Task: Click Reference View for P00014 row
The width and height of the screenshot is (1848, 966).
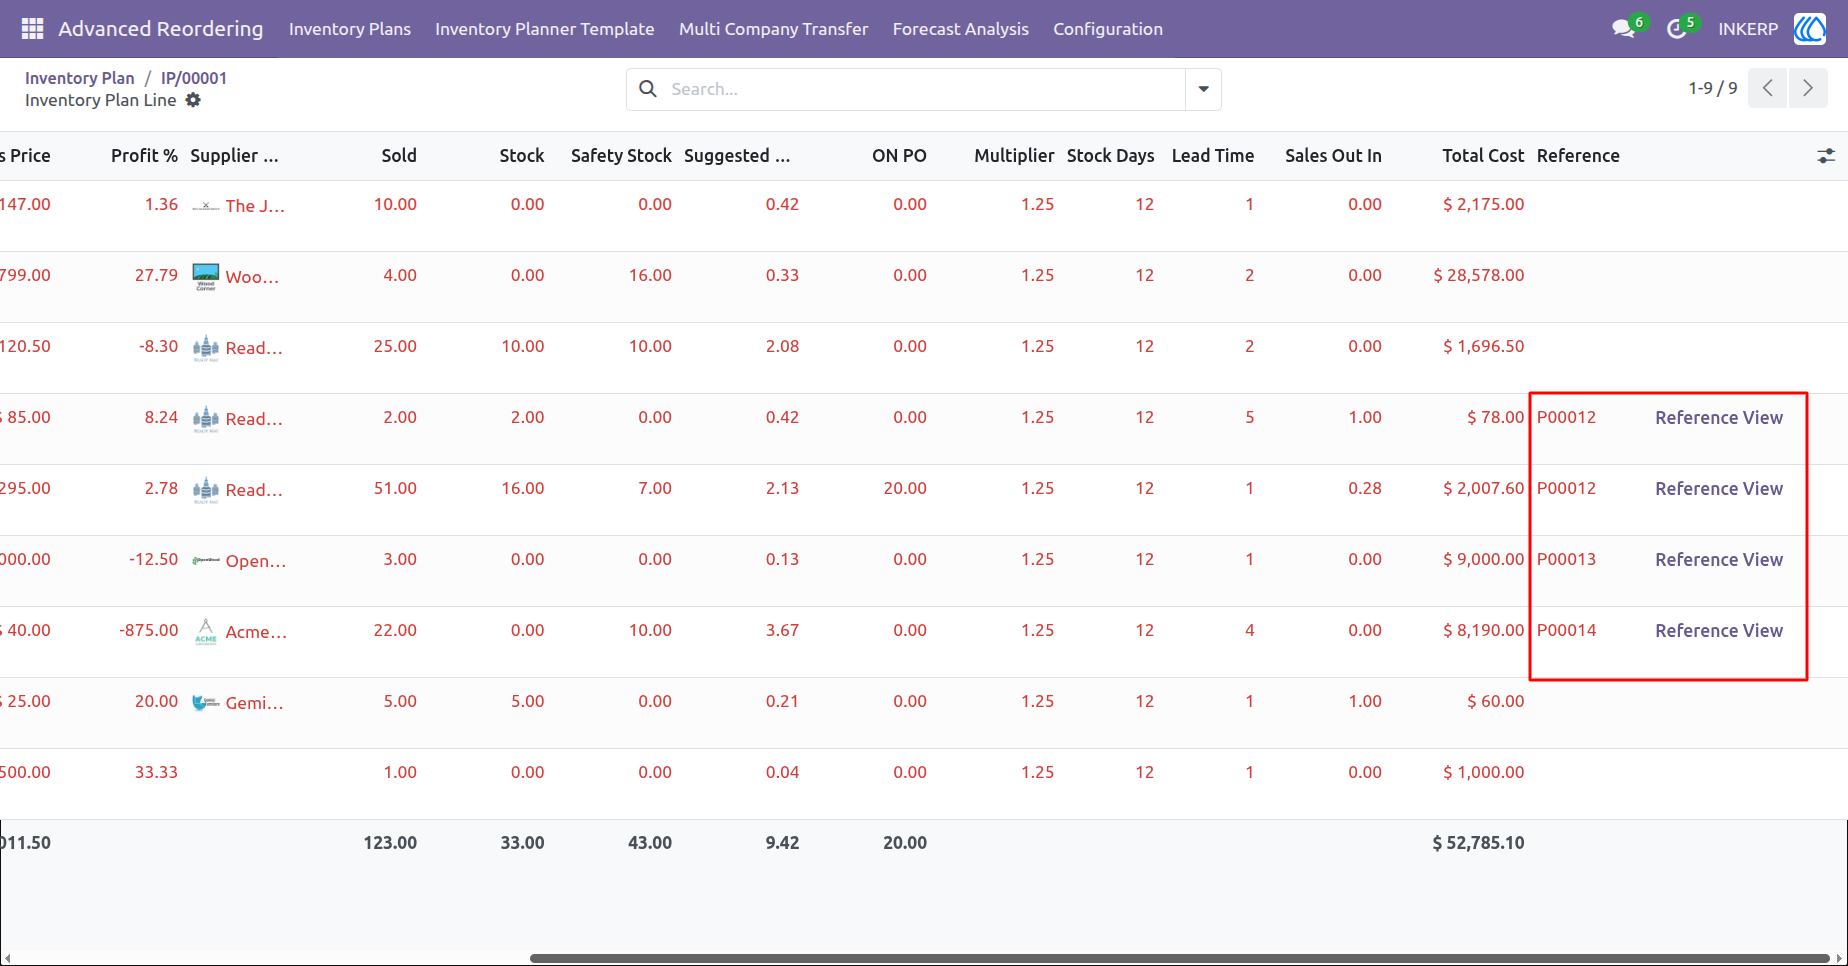Action: click(1719, 631)
